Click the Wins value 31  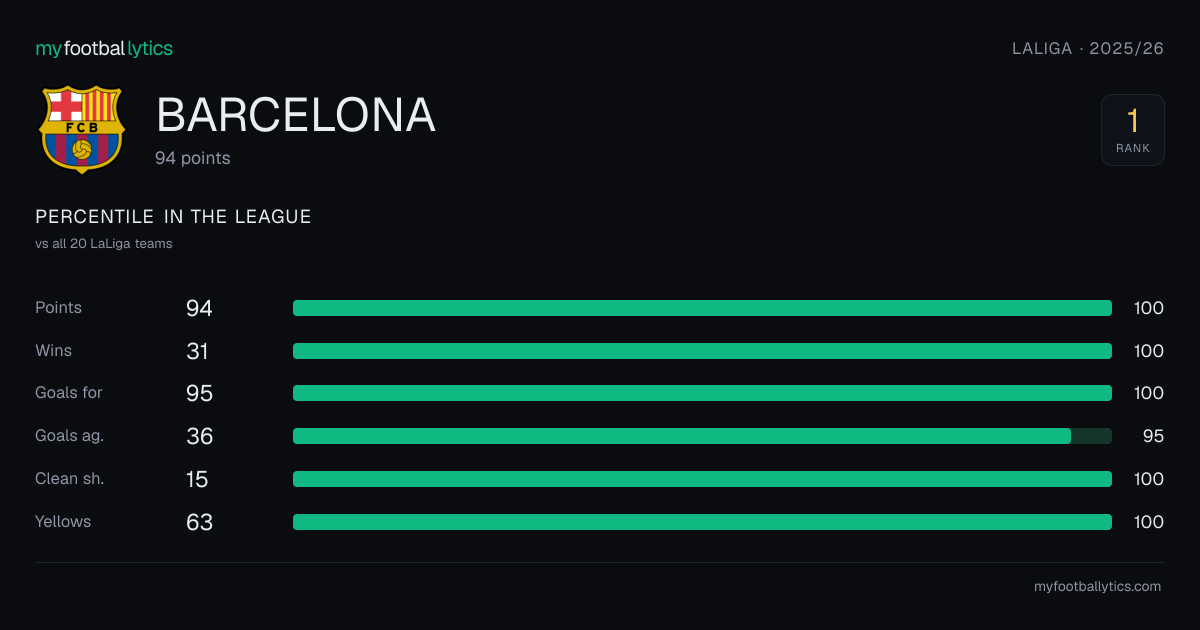tap(197, 351)
